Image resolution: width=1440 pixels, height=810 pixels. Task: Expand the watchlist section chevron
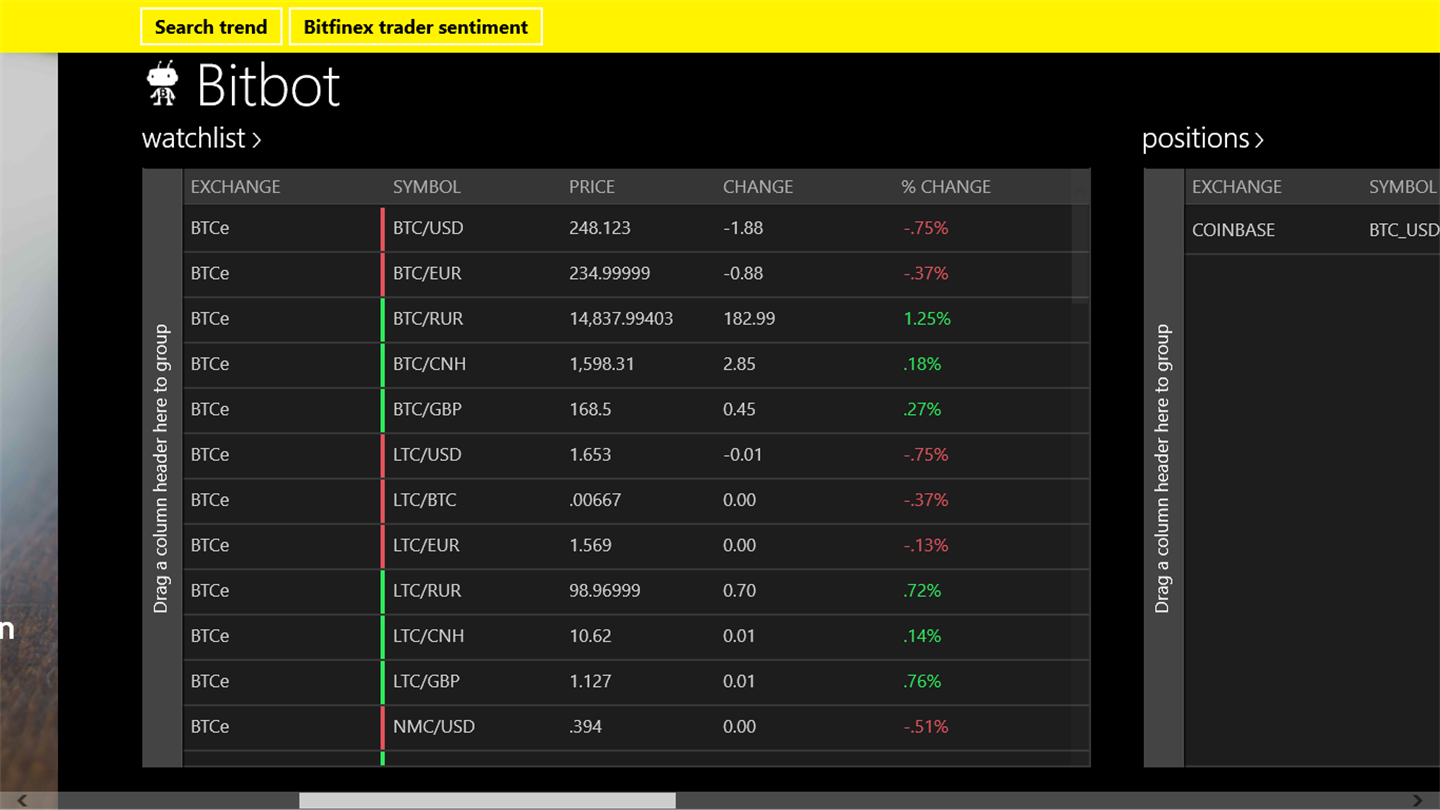click(x=257, y=140)
